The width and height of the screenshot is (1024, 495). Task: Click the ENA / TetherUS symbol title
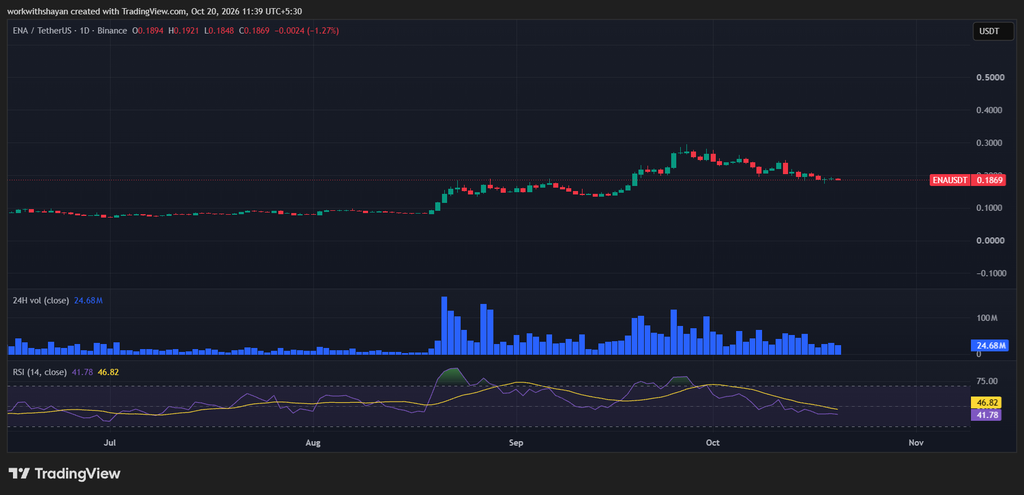40,31
